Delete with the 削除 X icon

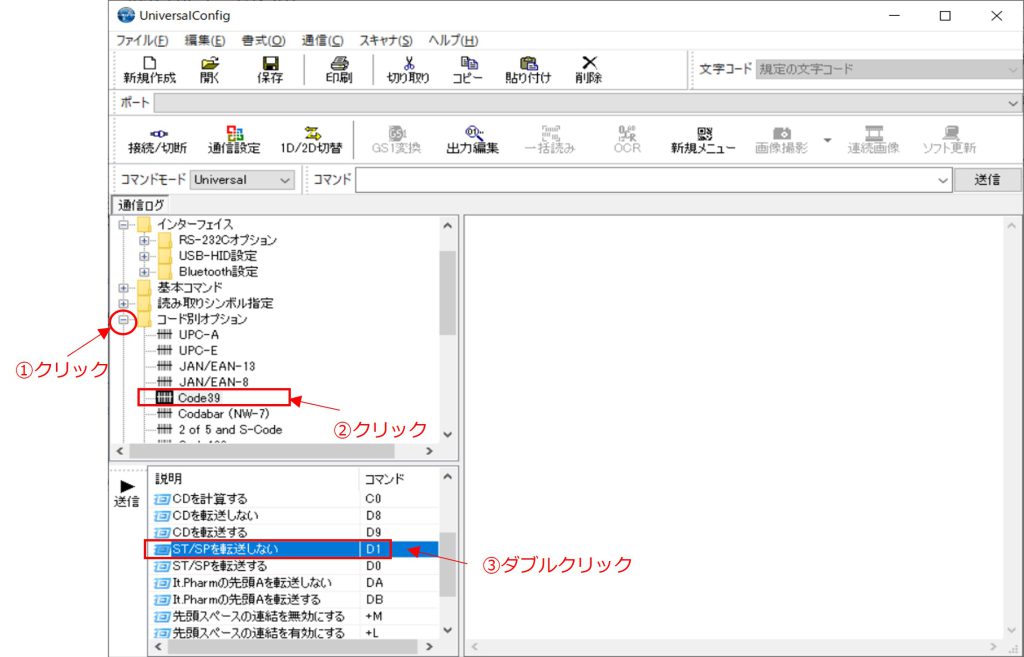[588, 70]
